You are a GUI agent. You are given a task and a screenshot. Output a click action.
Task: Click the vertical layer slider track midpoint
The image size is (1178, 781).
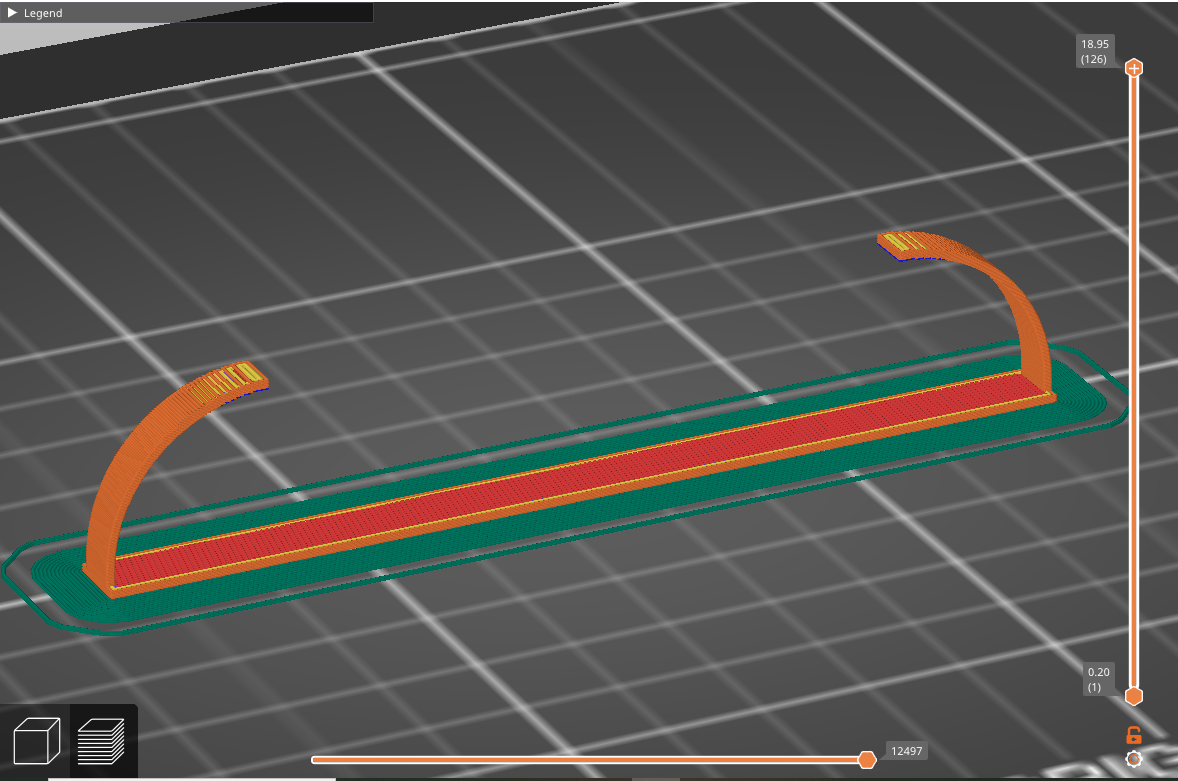1133,382
